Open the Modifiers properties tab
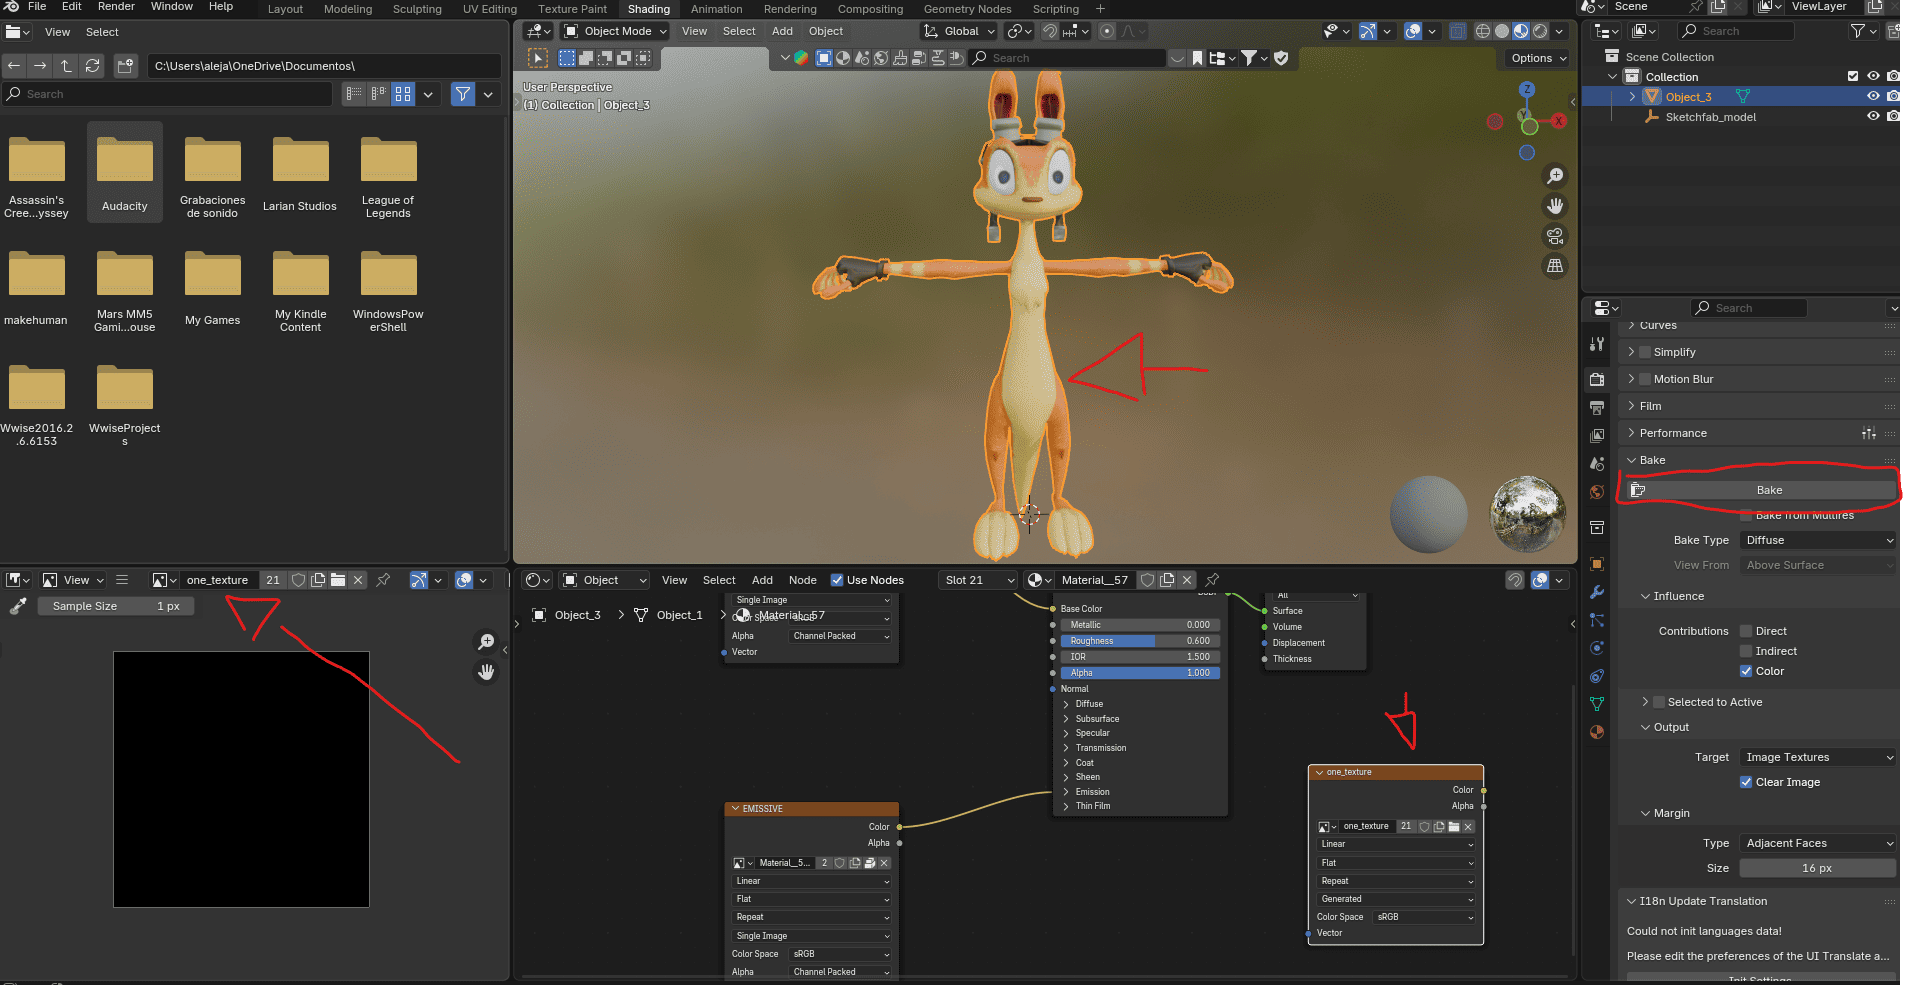The image size is (1905, 985). click(1597, 592)
